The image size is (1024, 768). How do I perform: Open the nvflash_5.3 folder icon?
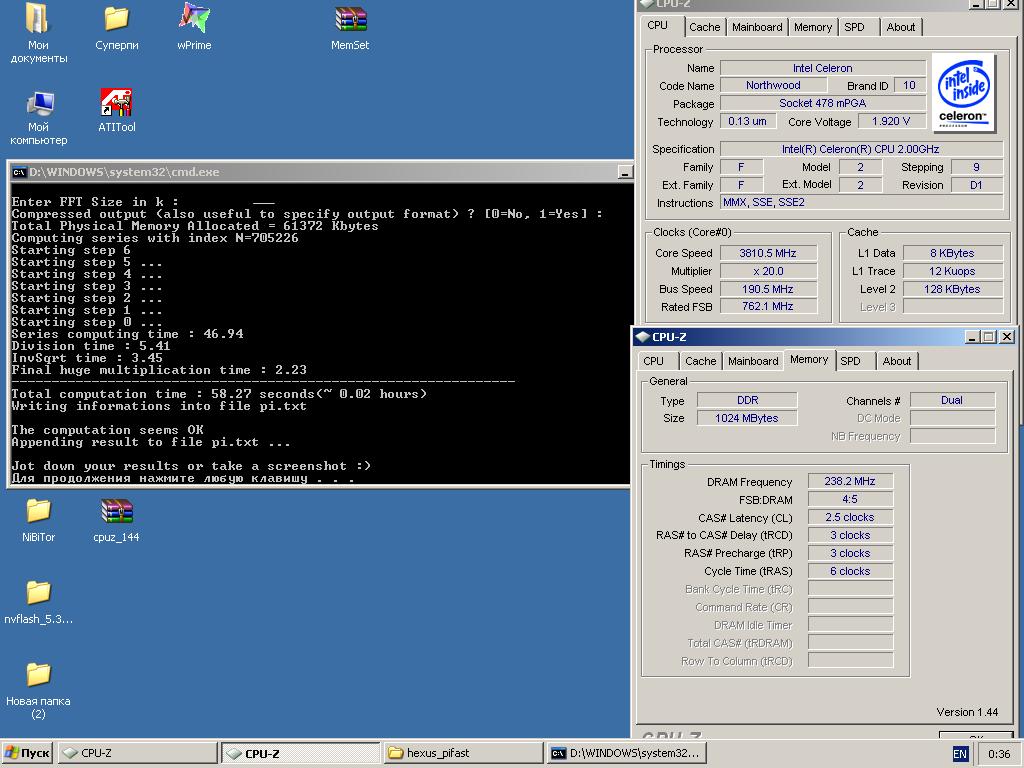38,602
